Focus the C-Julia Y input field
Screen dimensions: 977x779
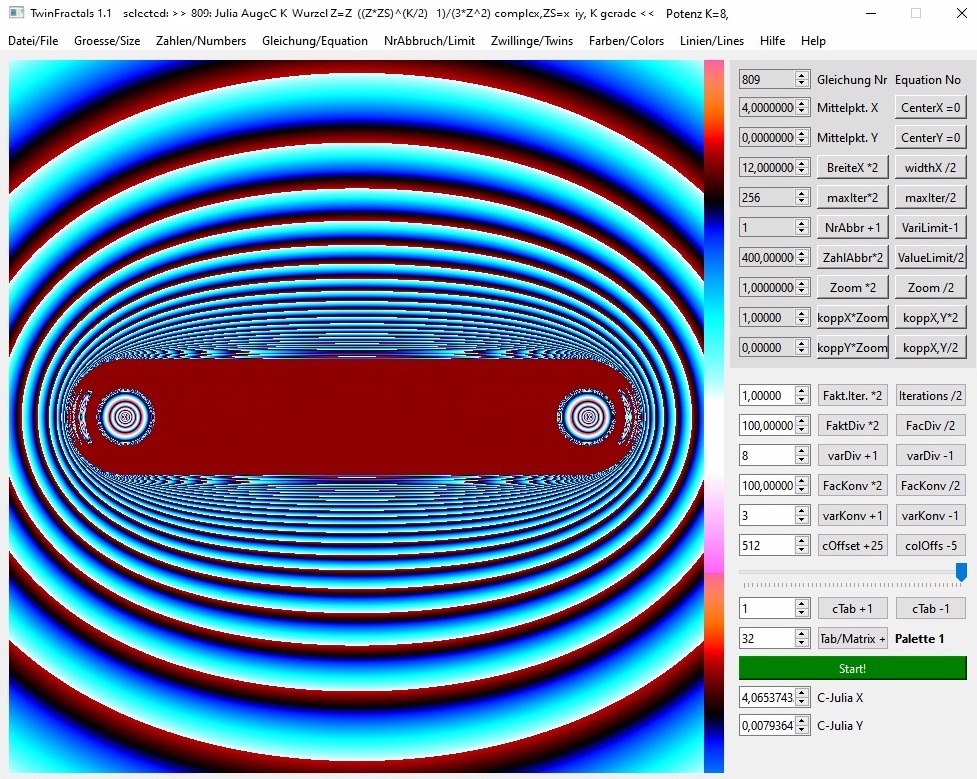tap(774, 725)
